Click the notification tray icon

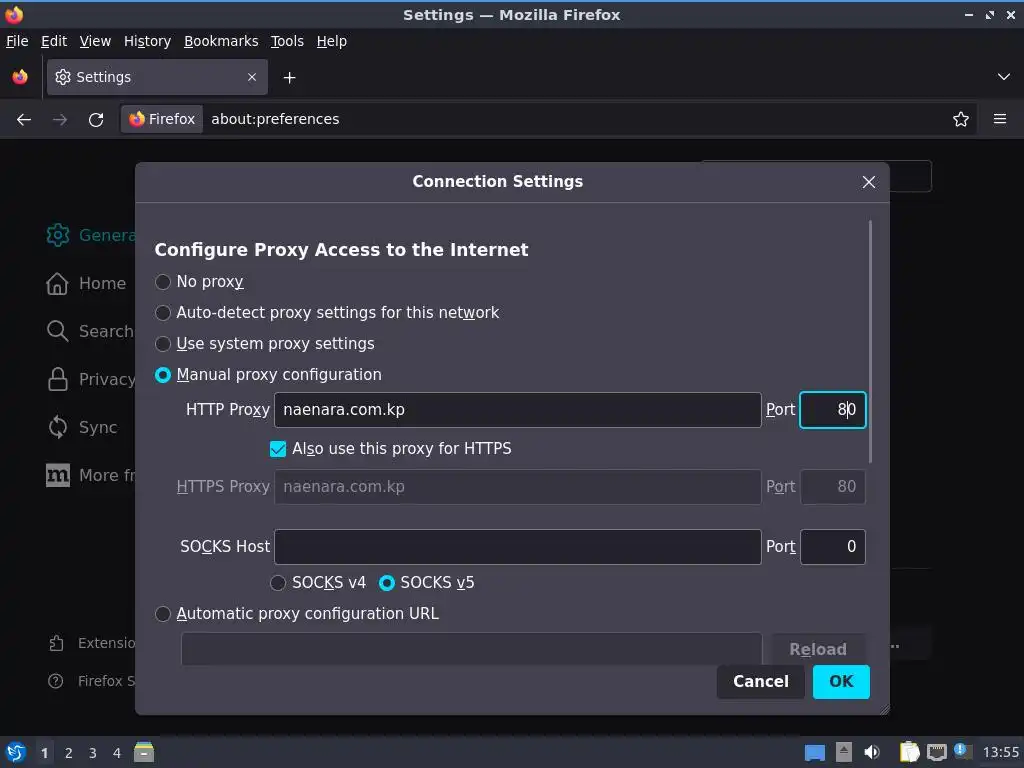click(962, 751)
